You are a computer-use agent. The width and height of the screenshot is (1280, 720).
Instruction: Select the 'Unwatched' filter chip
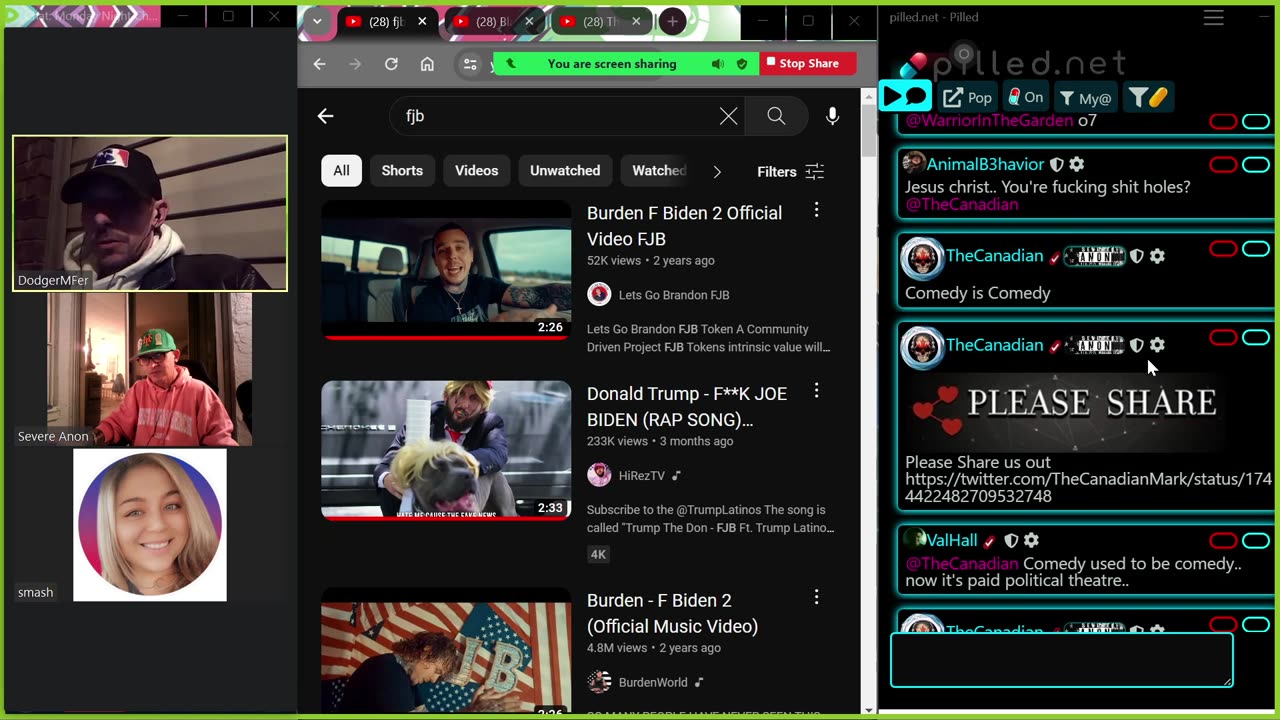pyautogui.click(x=565, y=171)
